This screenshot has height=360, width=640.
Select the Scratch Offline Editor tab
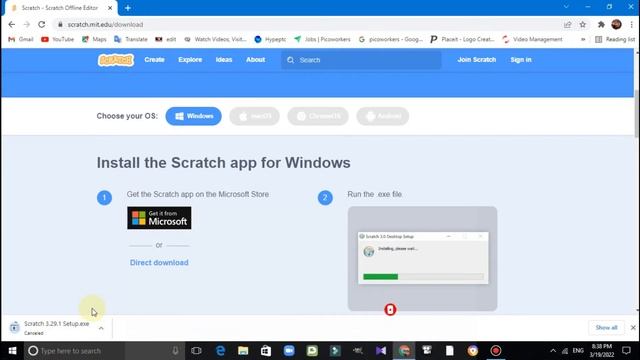click(x=61, y=8)
